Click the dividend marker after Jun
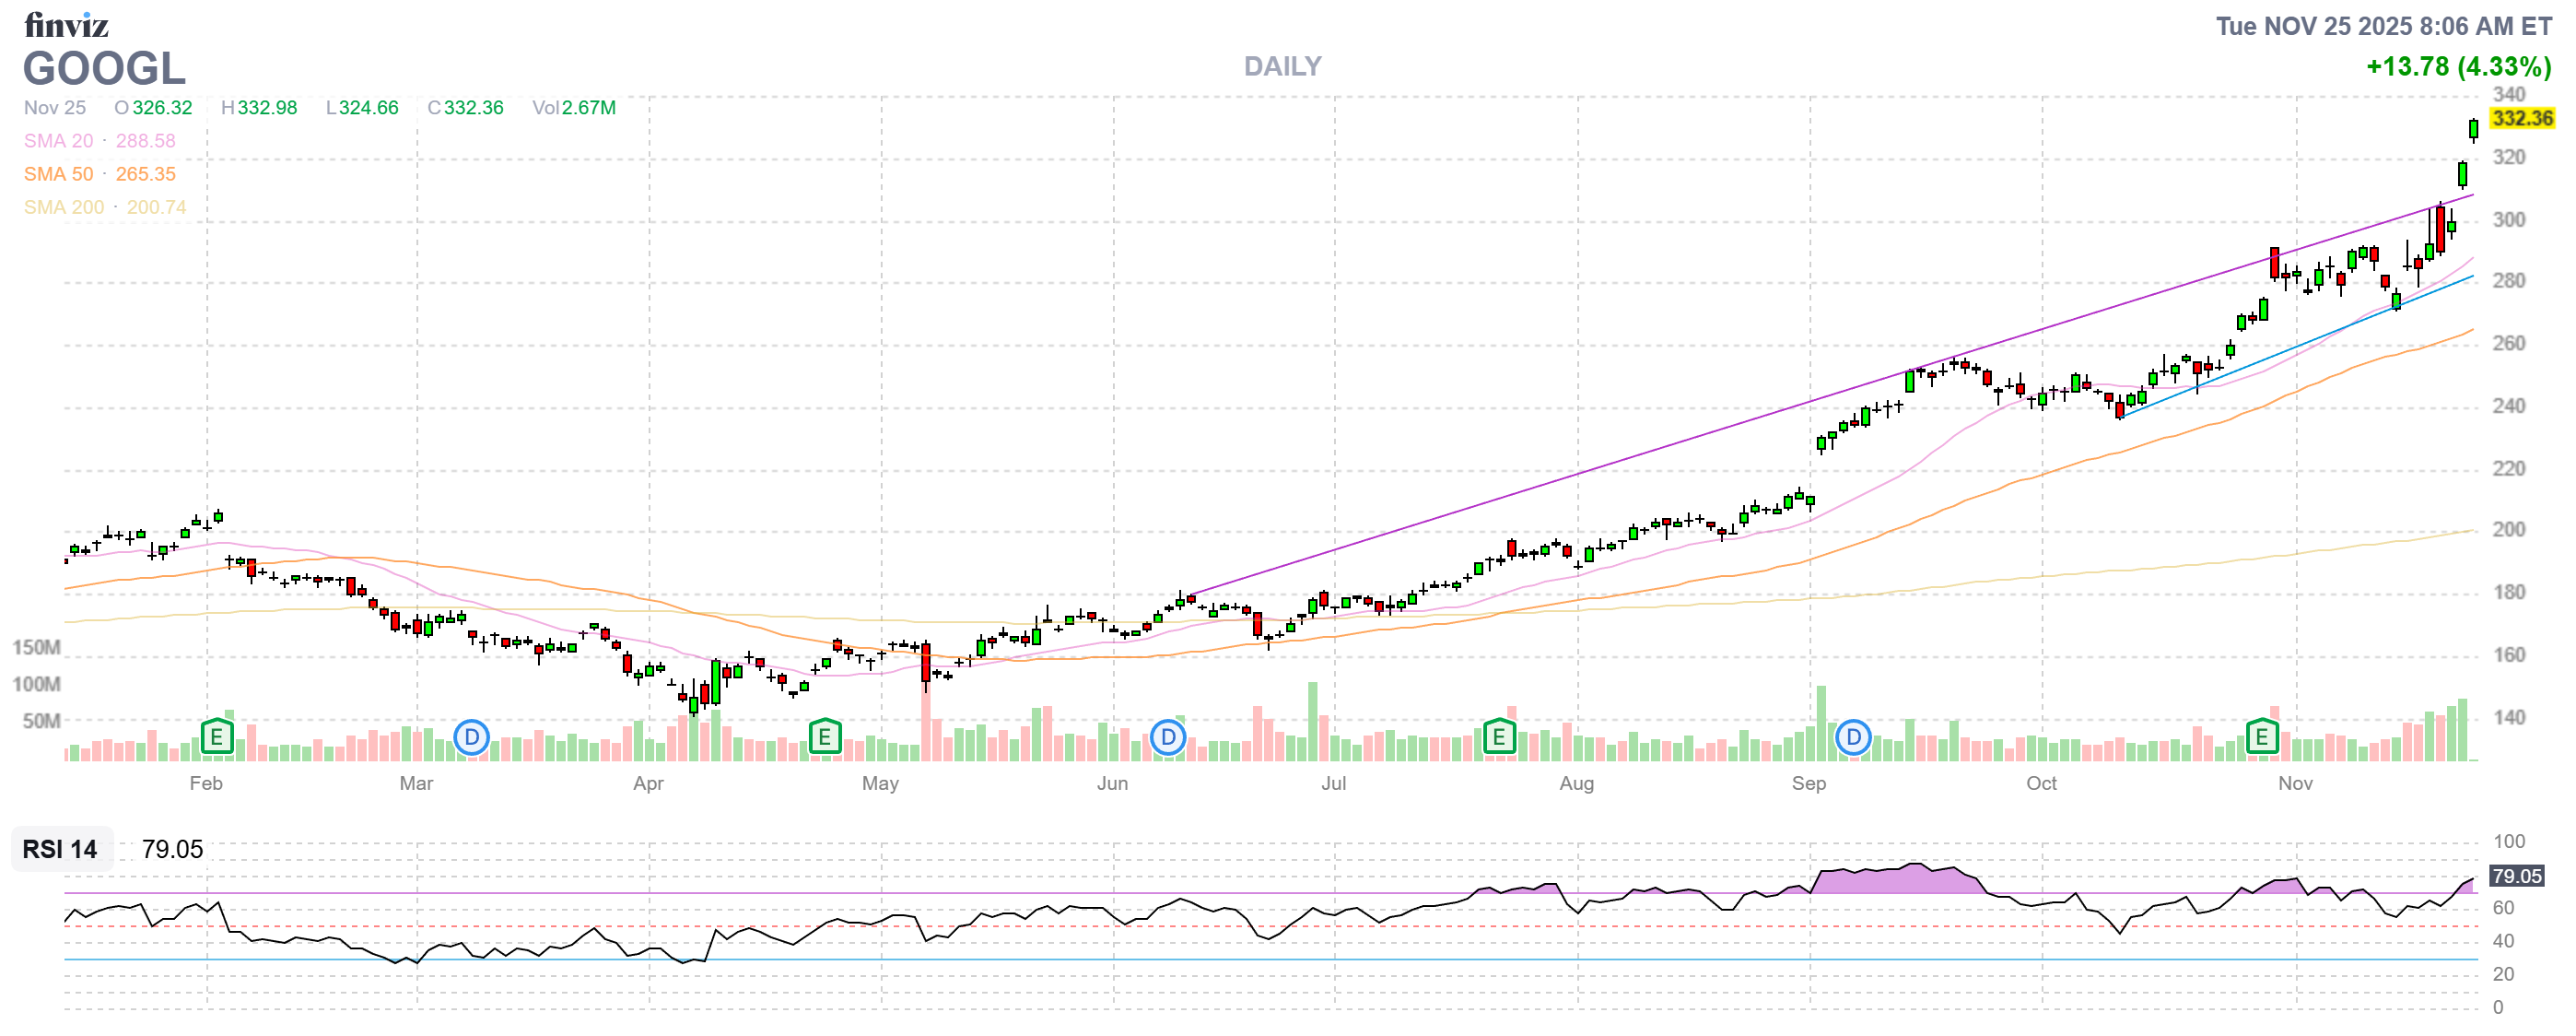 coord(1167,738)
